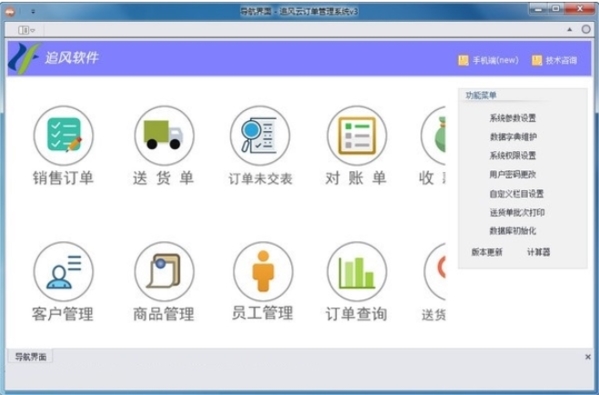This screenshot has width=599, height=395.
Task: Click the 功能菜单 panel header
Action: (481, 95)
